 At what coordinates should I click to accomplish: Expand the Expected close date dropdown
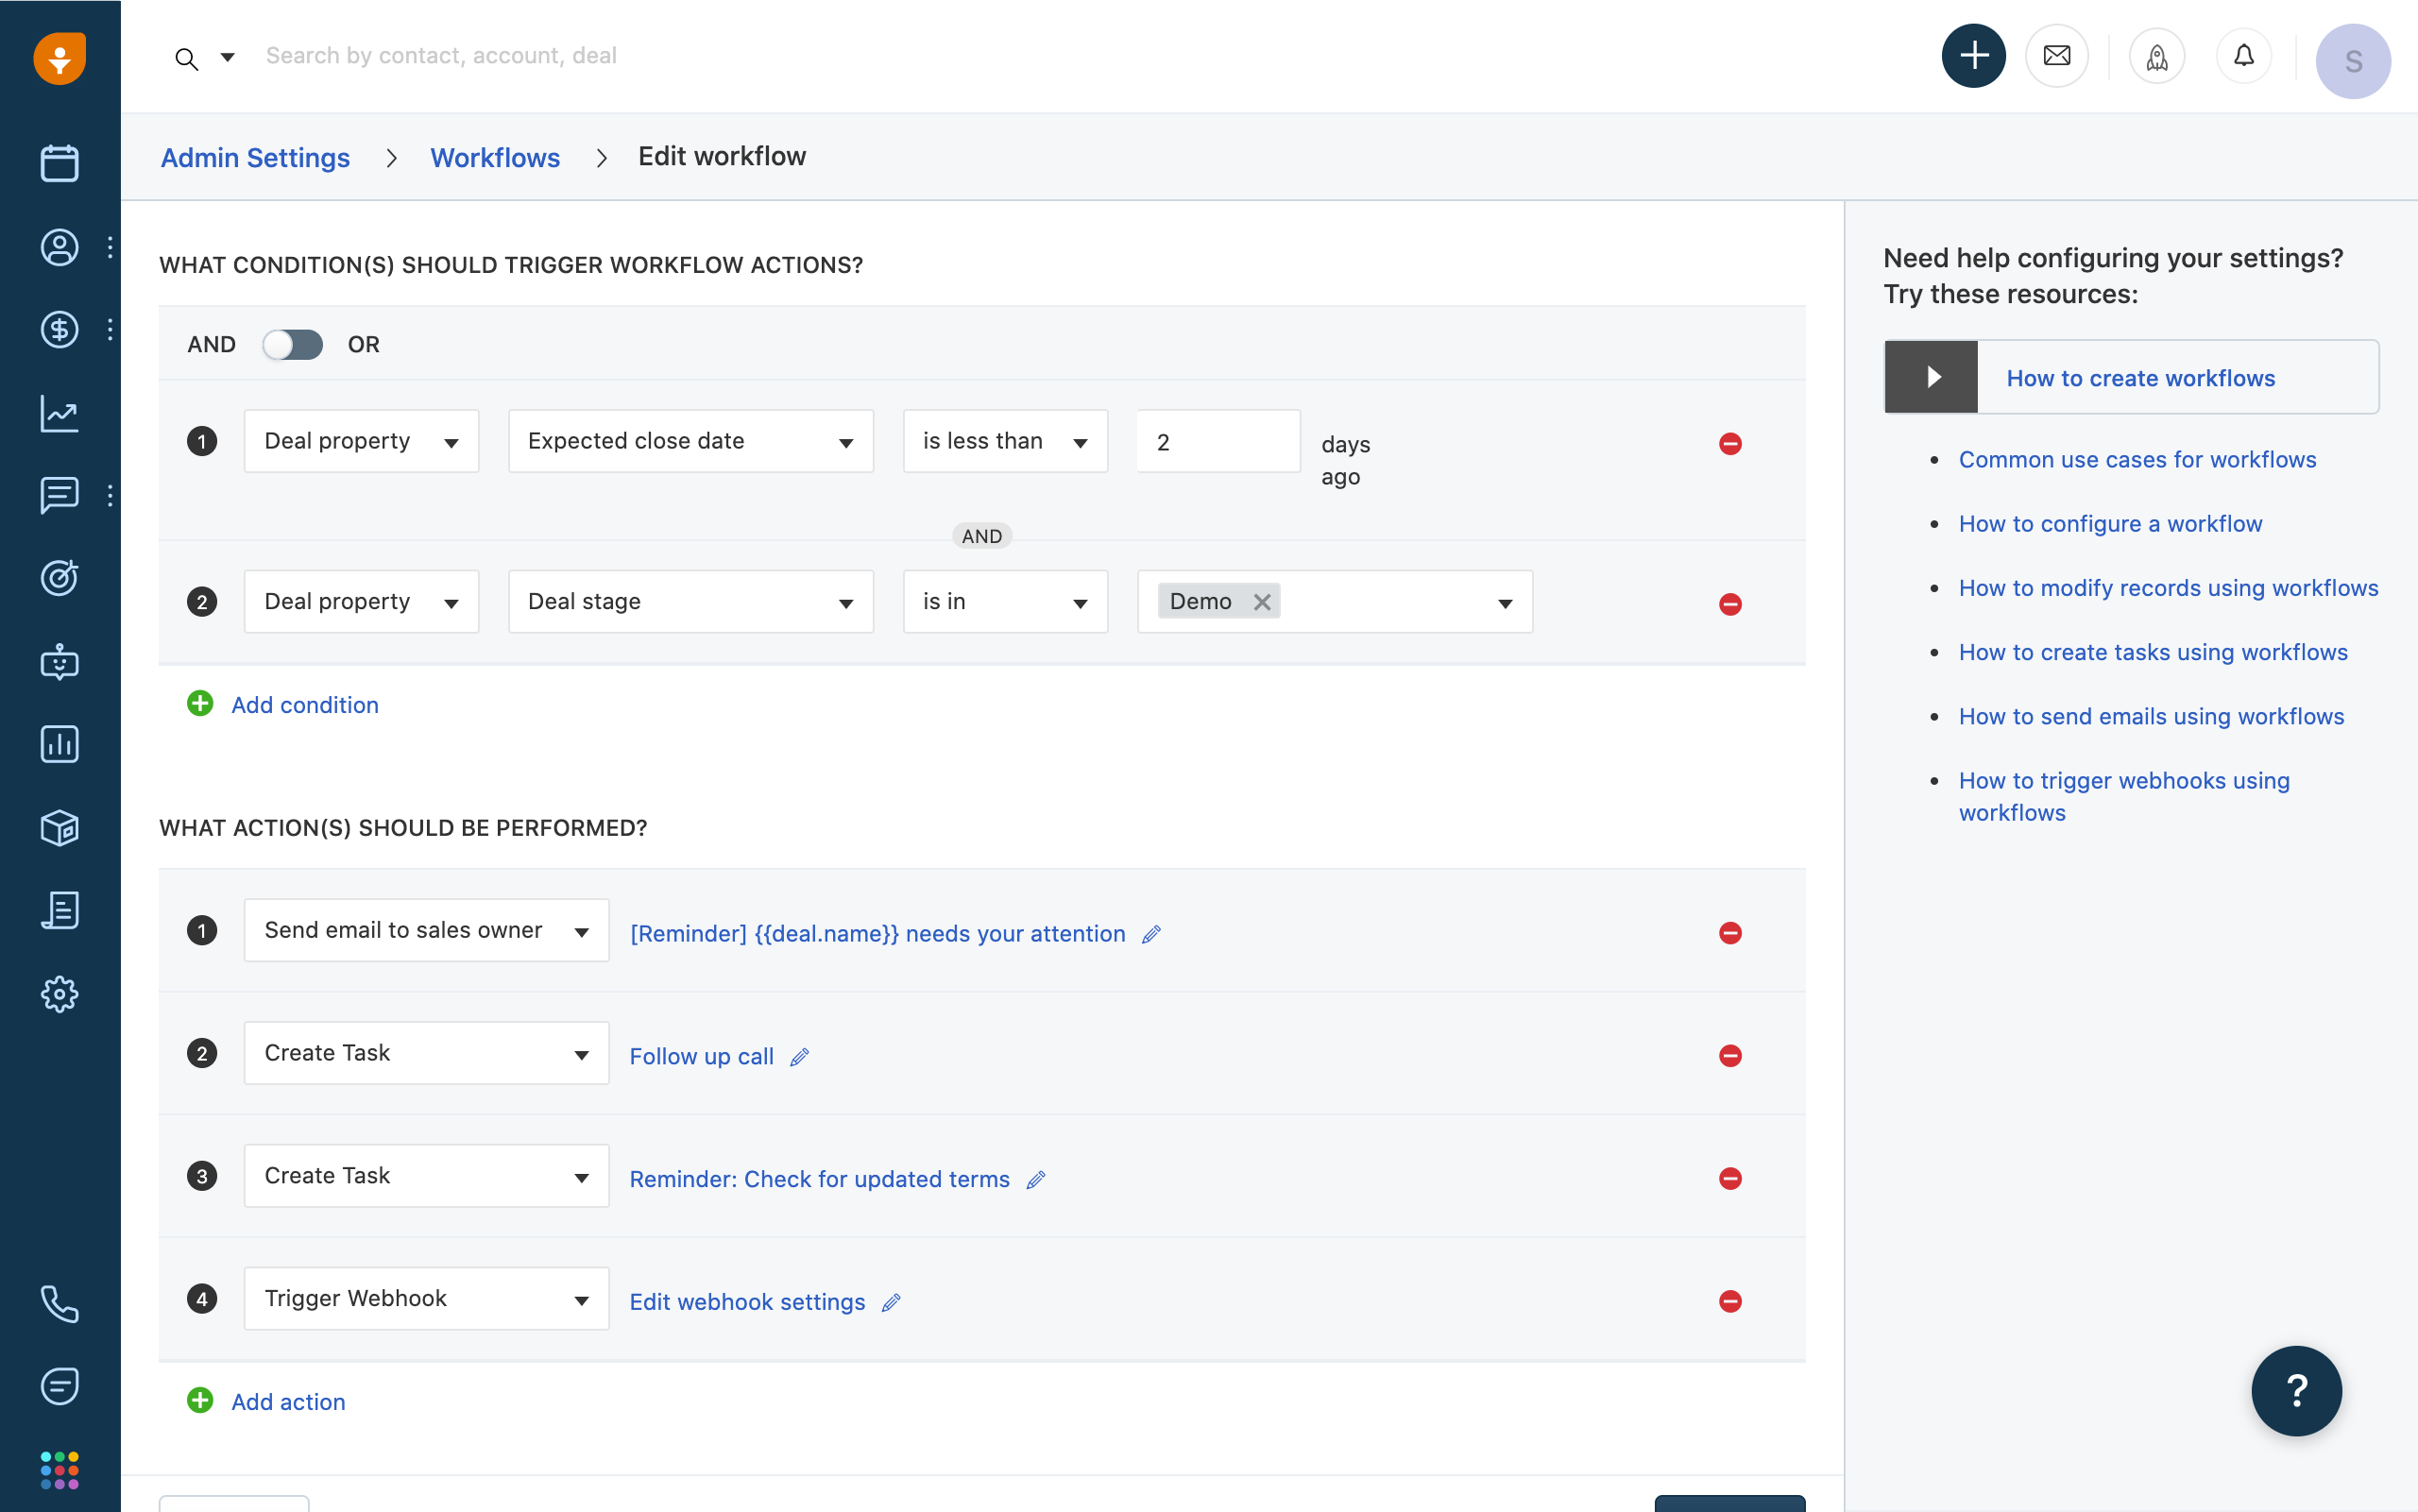pyautogui.click(x=690, y=441)
